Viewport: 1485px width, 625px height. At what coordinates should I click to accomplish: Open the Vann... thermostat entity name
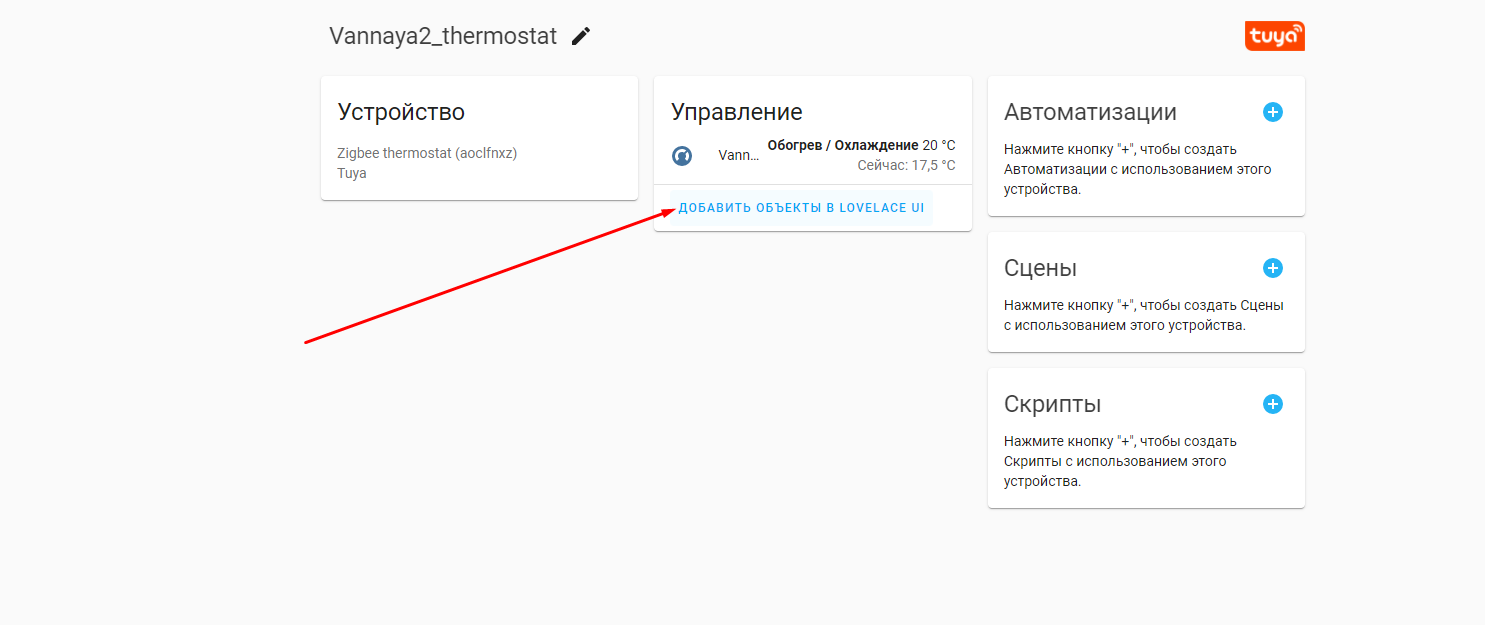[x=739, y=155]
